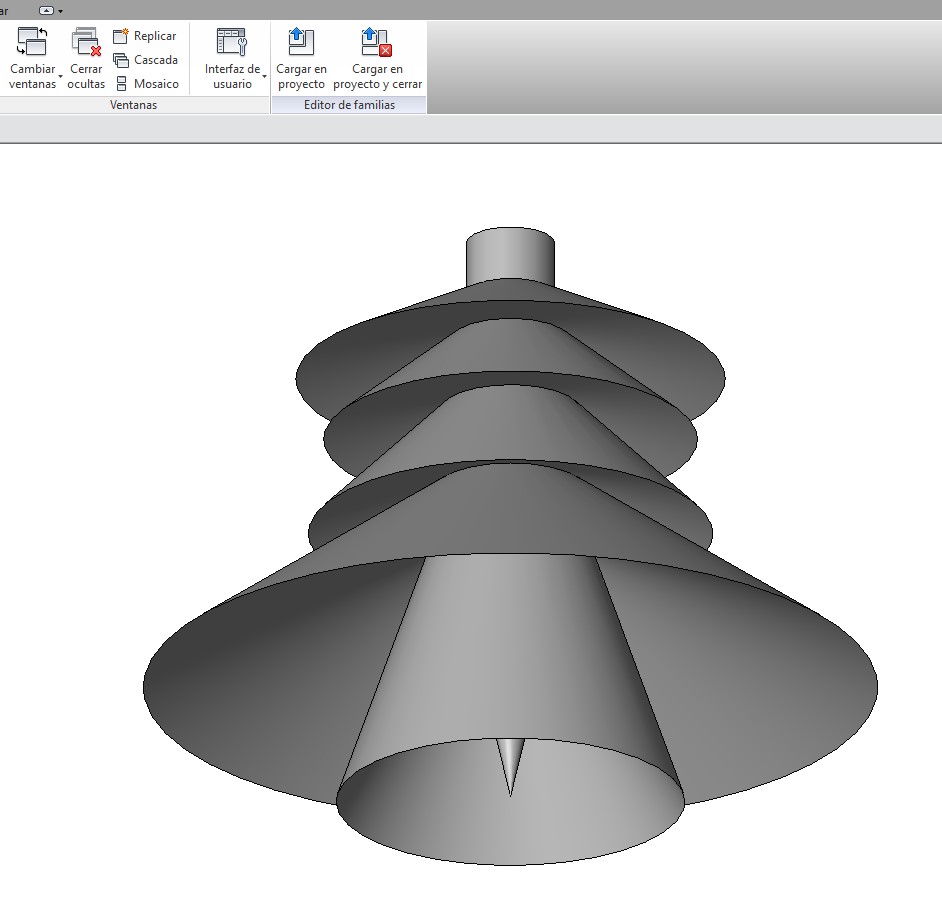
Task: Open the Interfaz de usuario icon
Action: coord(231,41)
